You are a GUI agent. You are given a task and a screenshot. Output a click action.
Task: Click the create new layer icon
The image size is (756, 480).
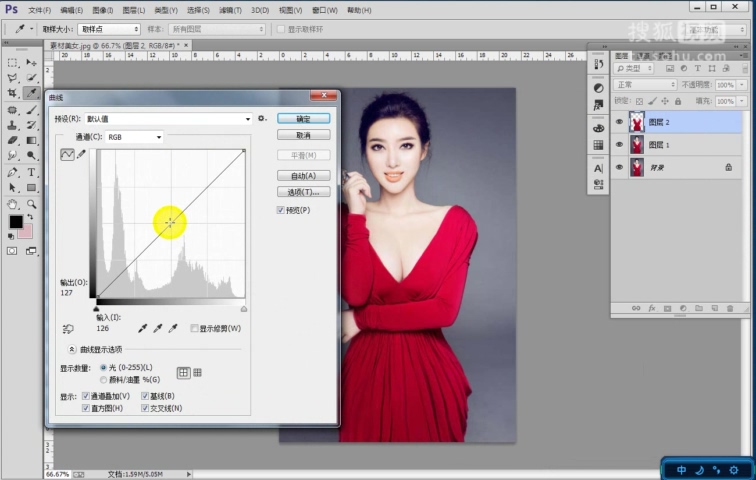click(x=715, y=308)
